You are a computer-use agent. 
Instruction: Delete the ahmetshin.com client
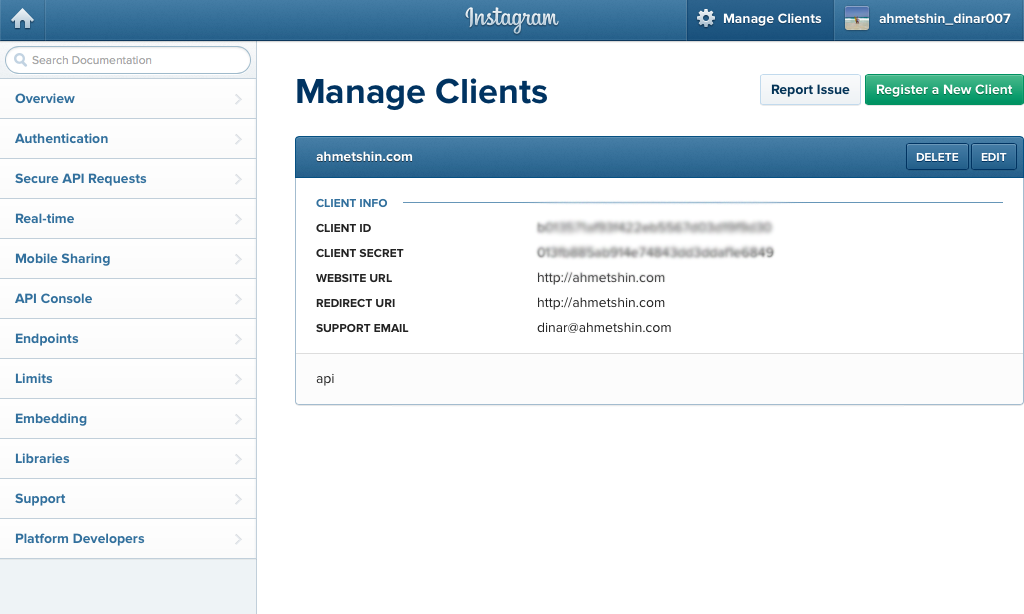coord(937,157)
